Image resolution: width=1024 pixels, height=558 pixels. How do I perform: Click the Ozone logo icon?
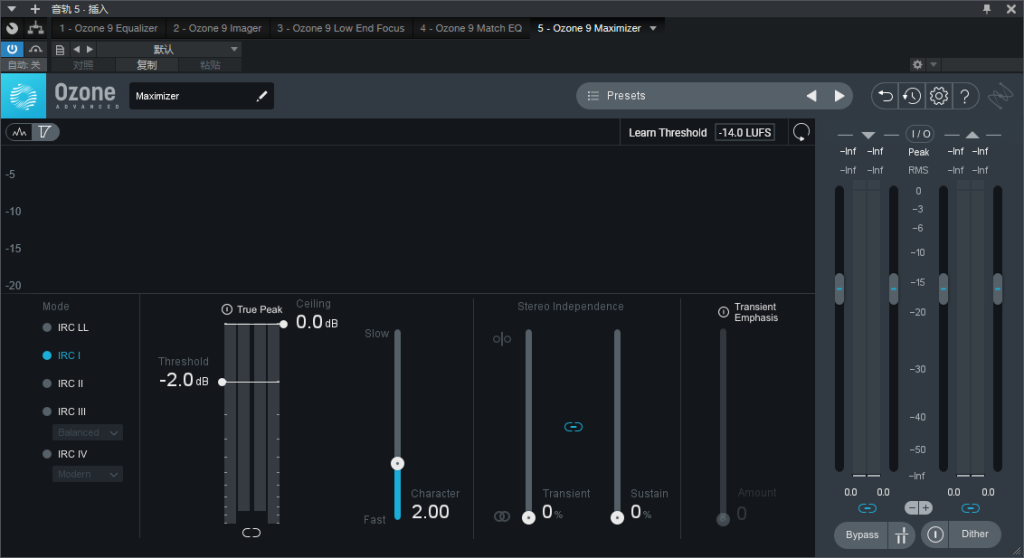tap(24, 96)
